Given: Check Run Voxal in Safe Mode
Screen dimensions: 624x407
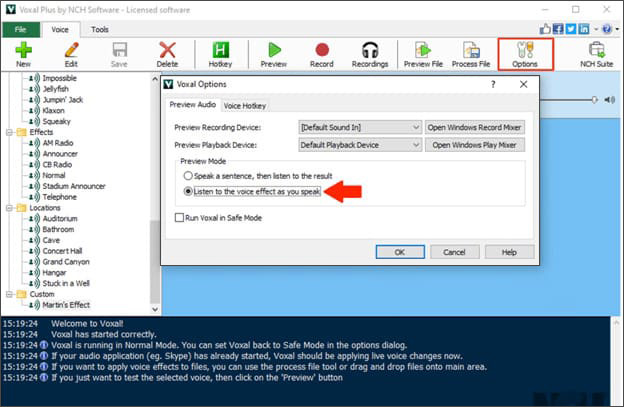Looking at the screenshot, I should [179, 218].
